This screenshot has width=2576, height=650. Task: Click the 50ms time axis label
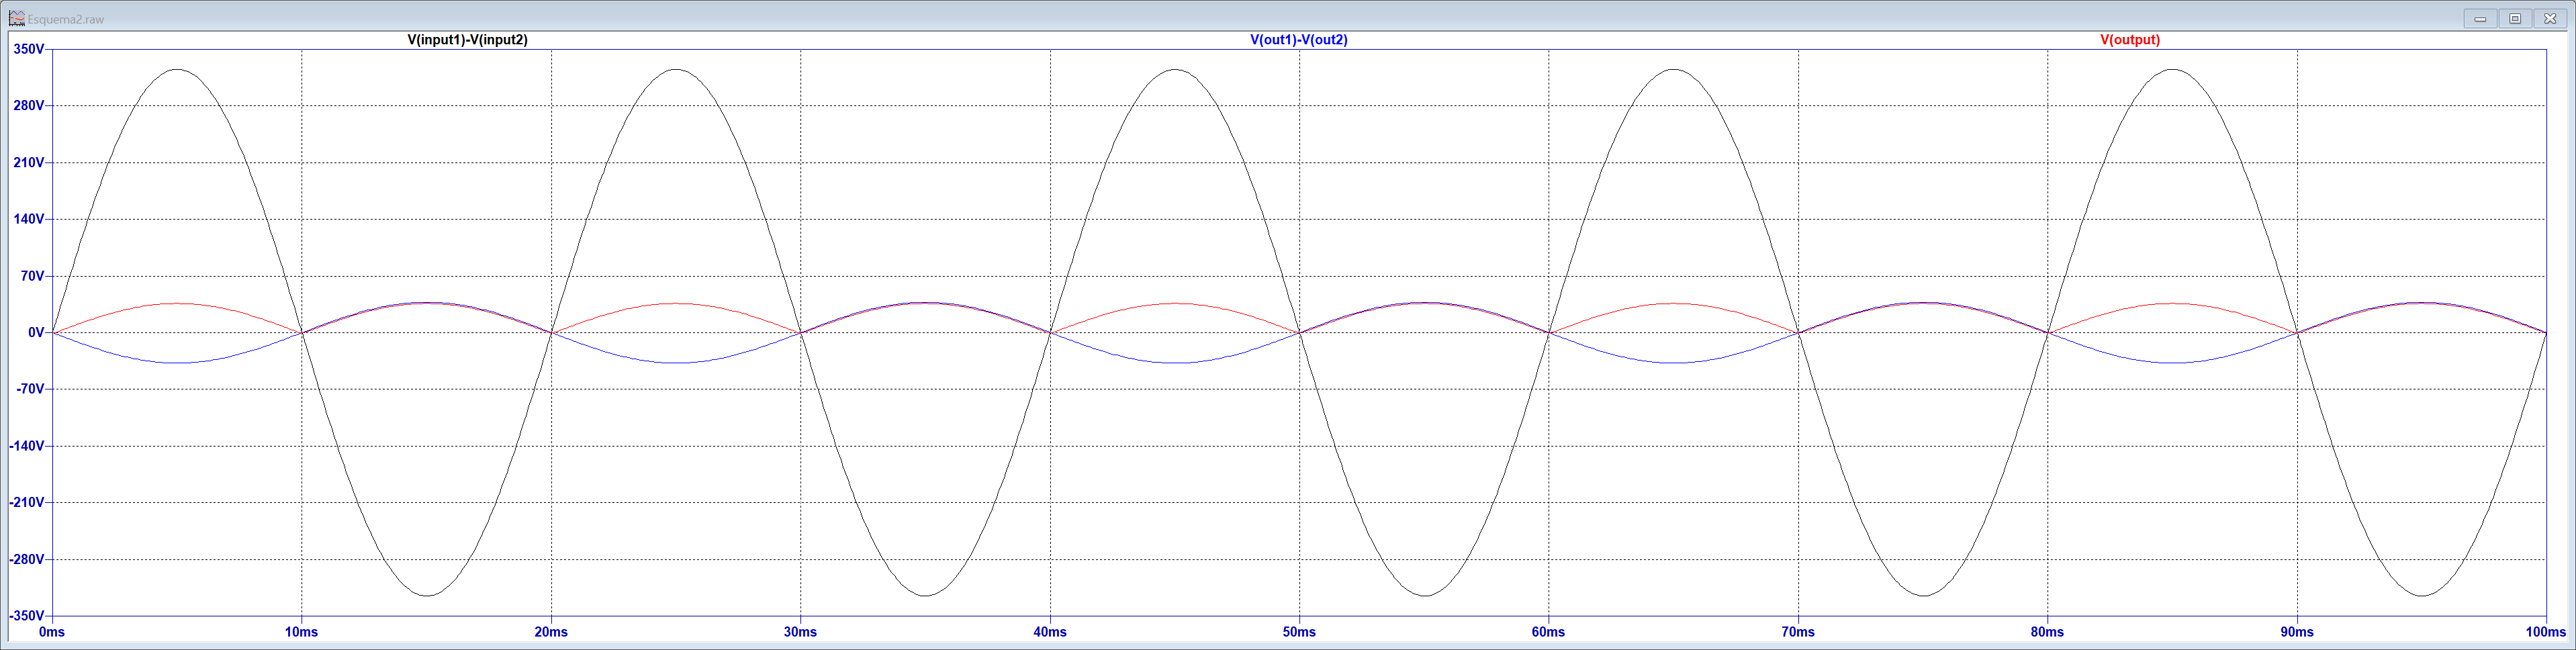(x=1299, y=632)
